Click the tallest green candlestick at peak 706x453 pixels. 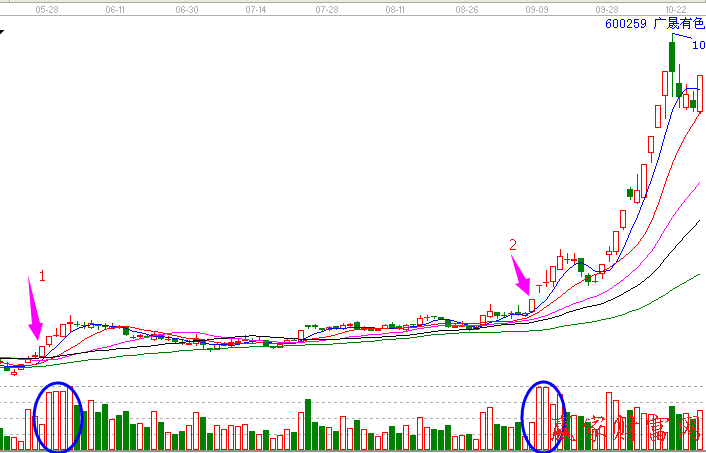pos(672,56)
